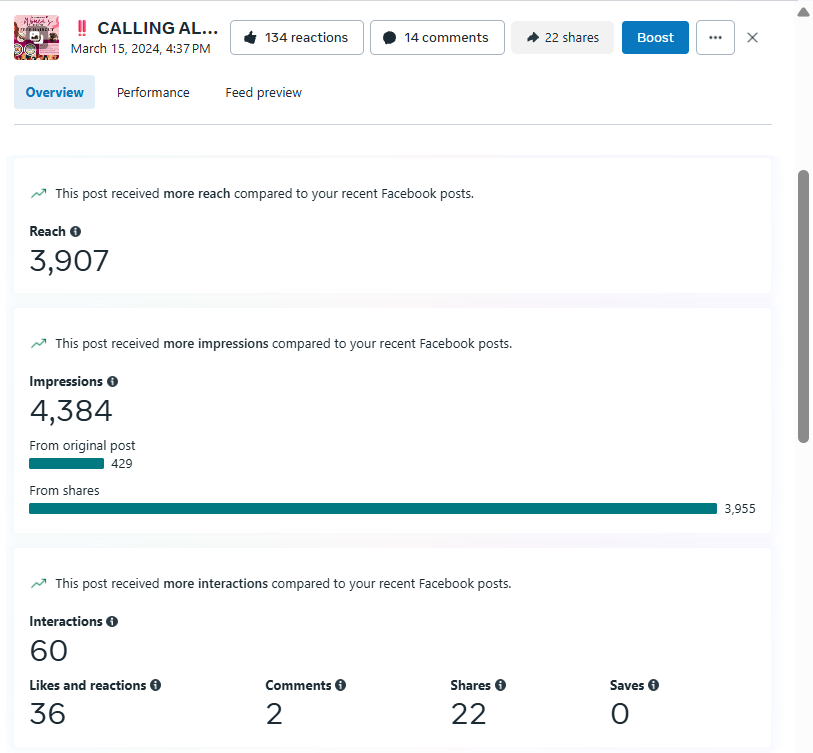Click the 134 reactions button

pos(296,38)
